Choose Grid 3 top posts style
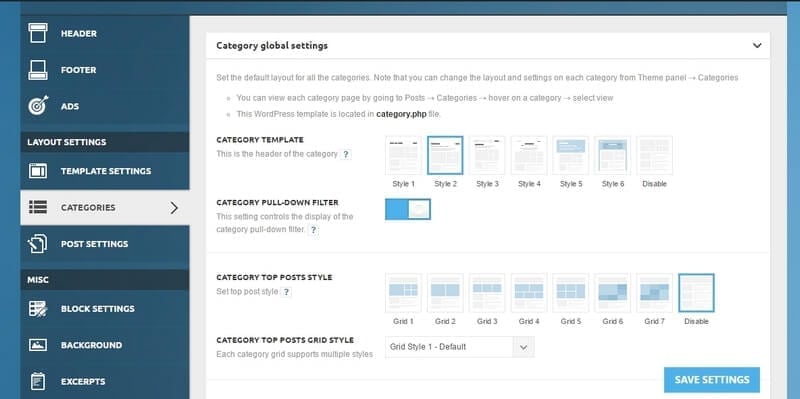The image size is (800, 399). pos(487,293)
